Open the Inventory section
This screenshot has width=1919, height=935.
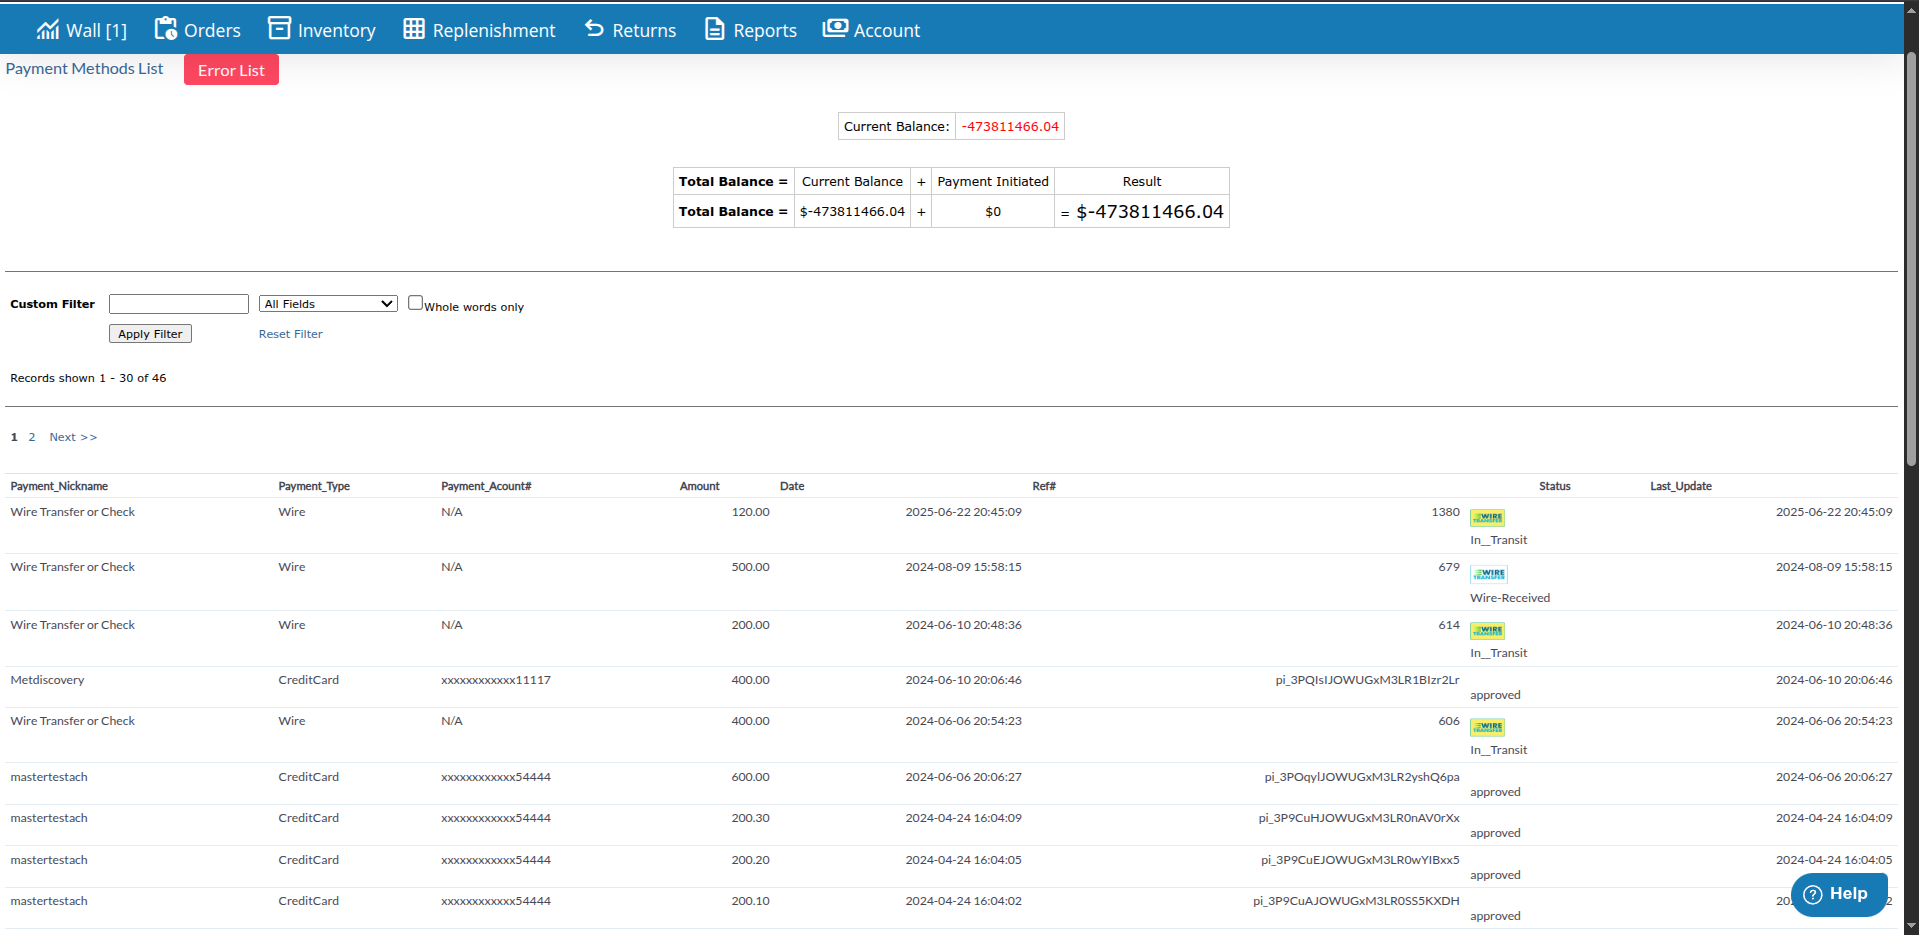(x=321, y=29)
